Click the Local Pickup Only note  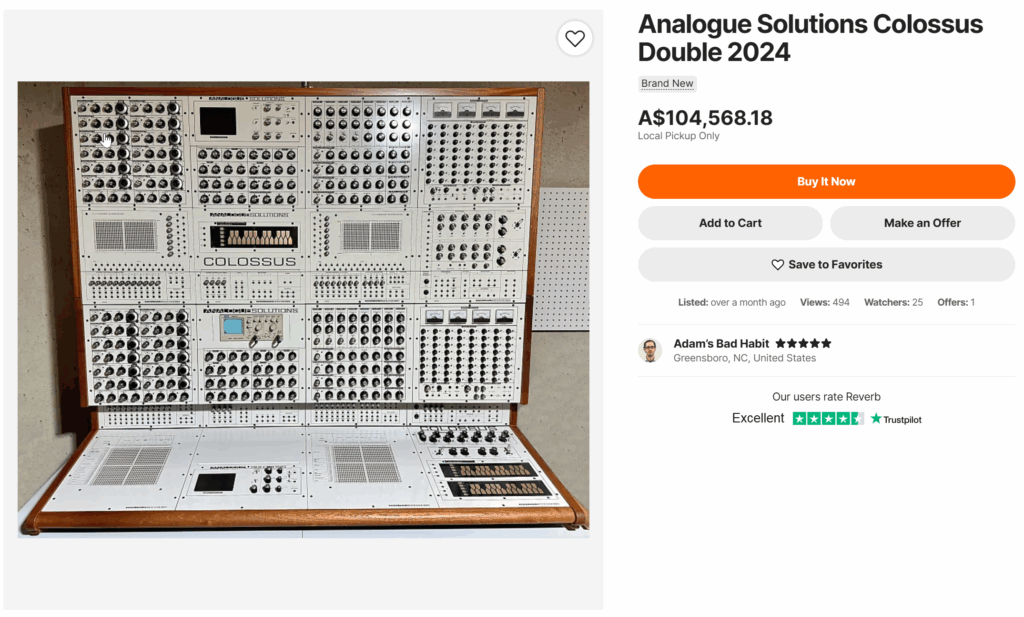click(x=678, y=136)
